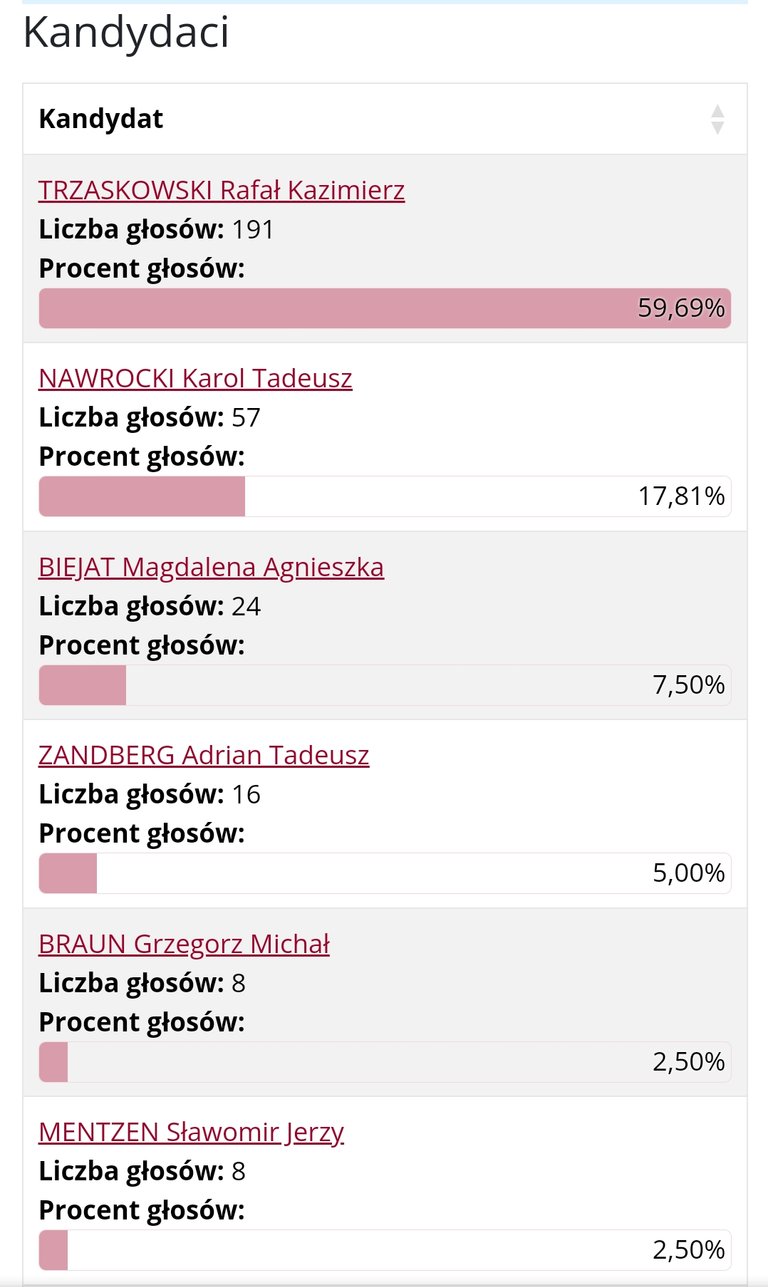Click Trzaskowski's vote count 191
This screenshot has width=768, height=1287.
pos(253,230)
